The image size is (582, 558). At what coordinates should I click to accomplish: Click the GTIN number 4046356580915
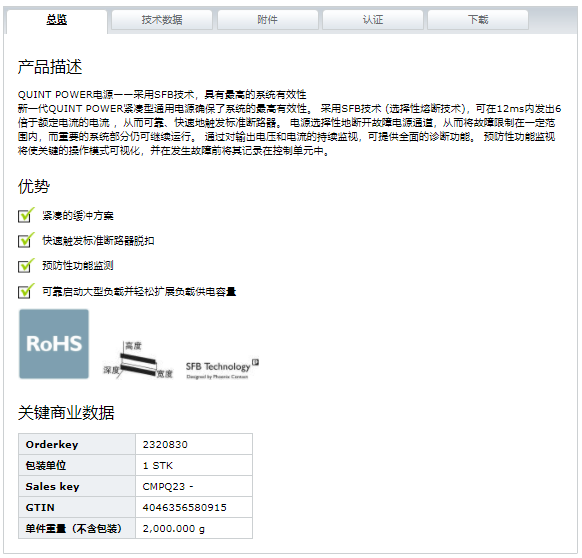click(x=184, y=507)
